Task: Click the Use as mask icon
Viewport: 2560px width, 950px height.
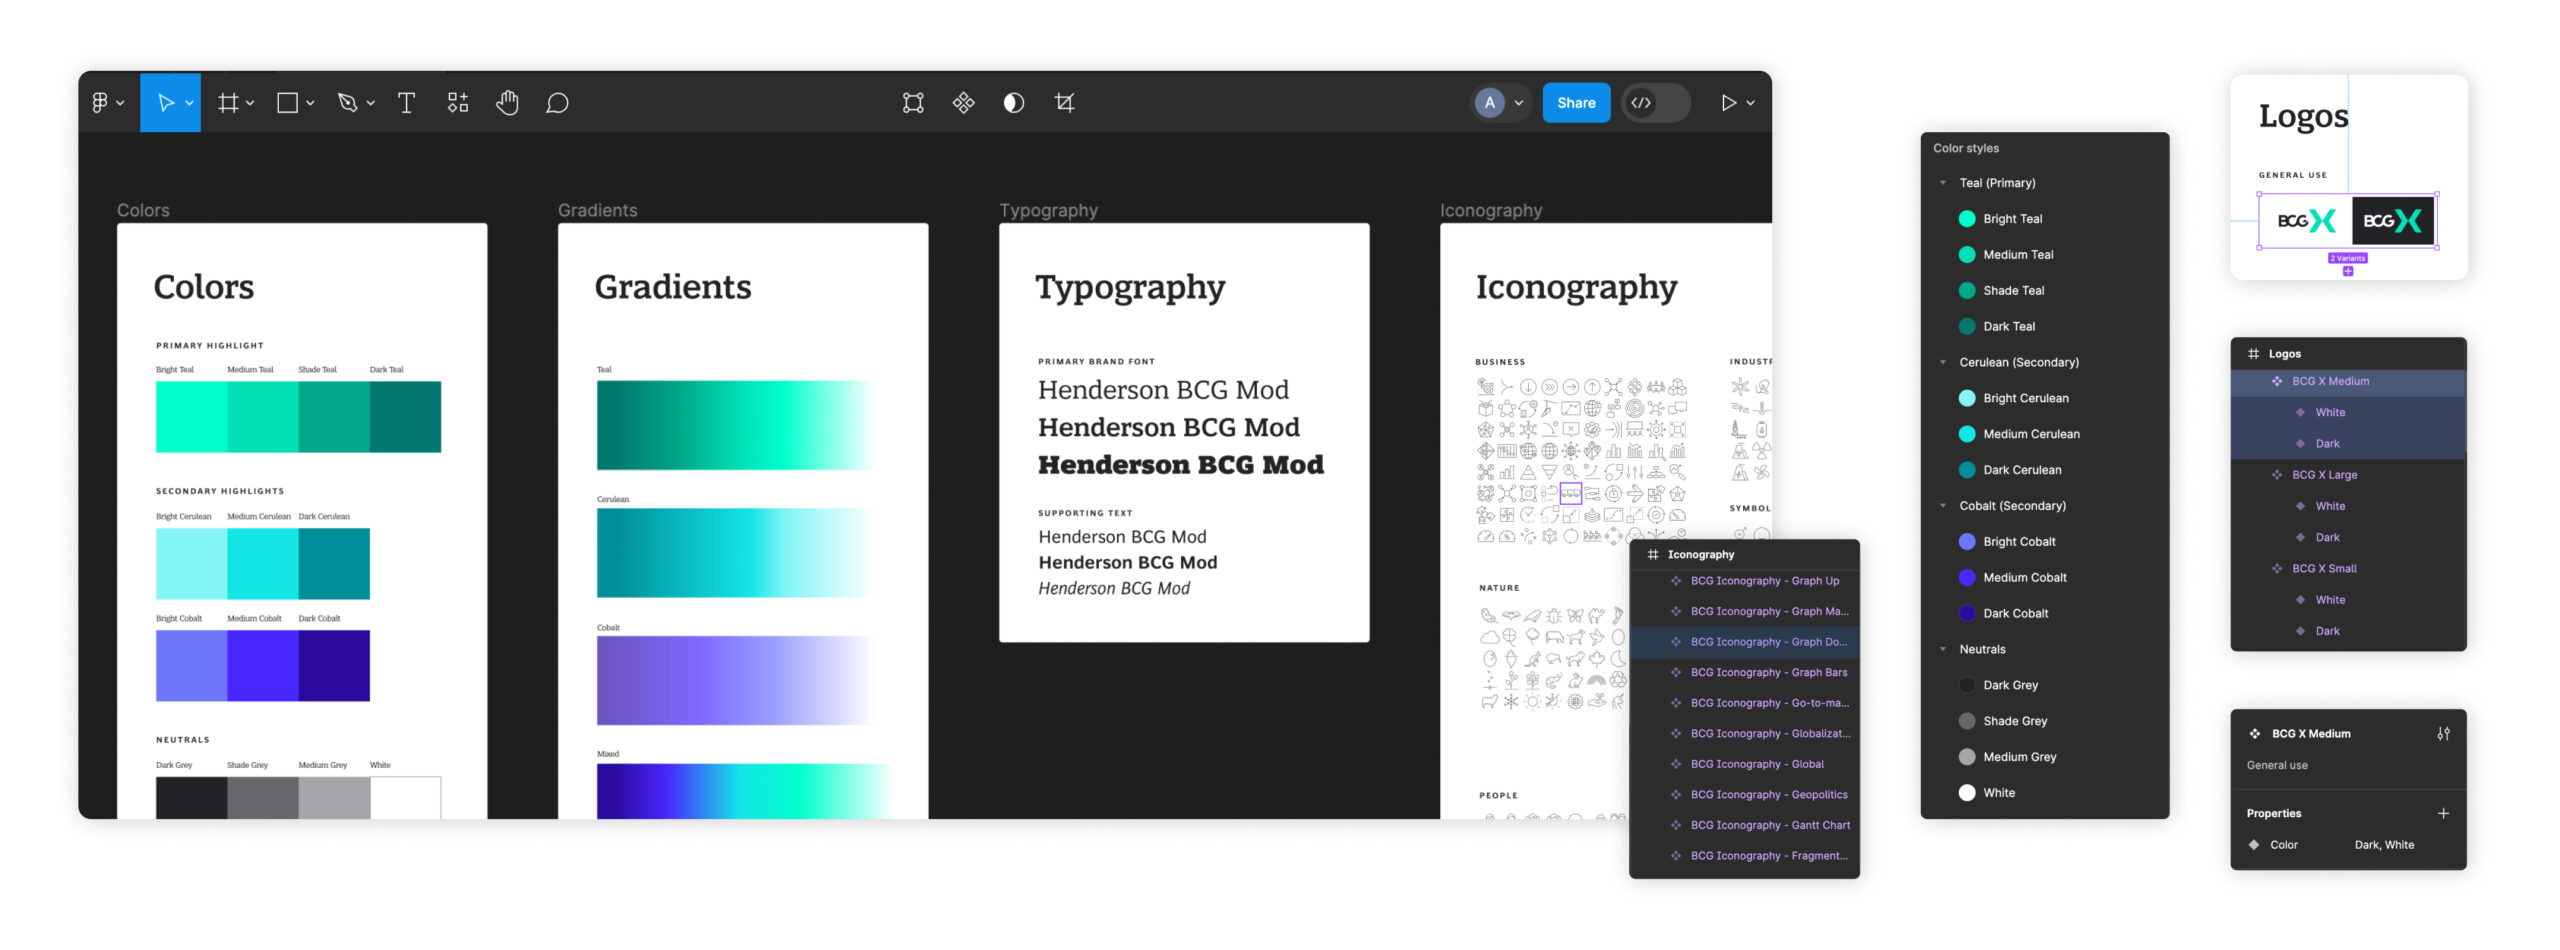Action: click(x=1014, y=103)
